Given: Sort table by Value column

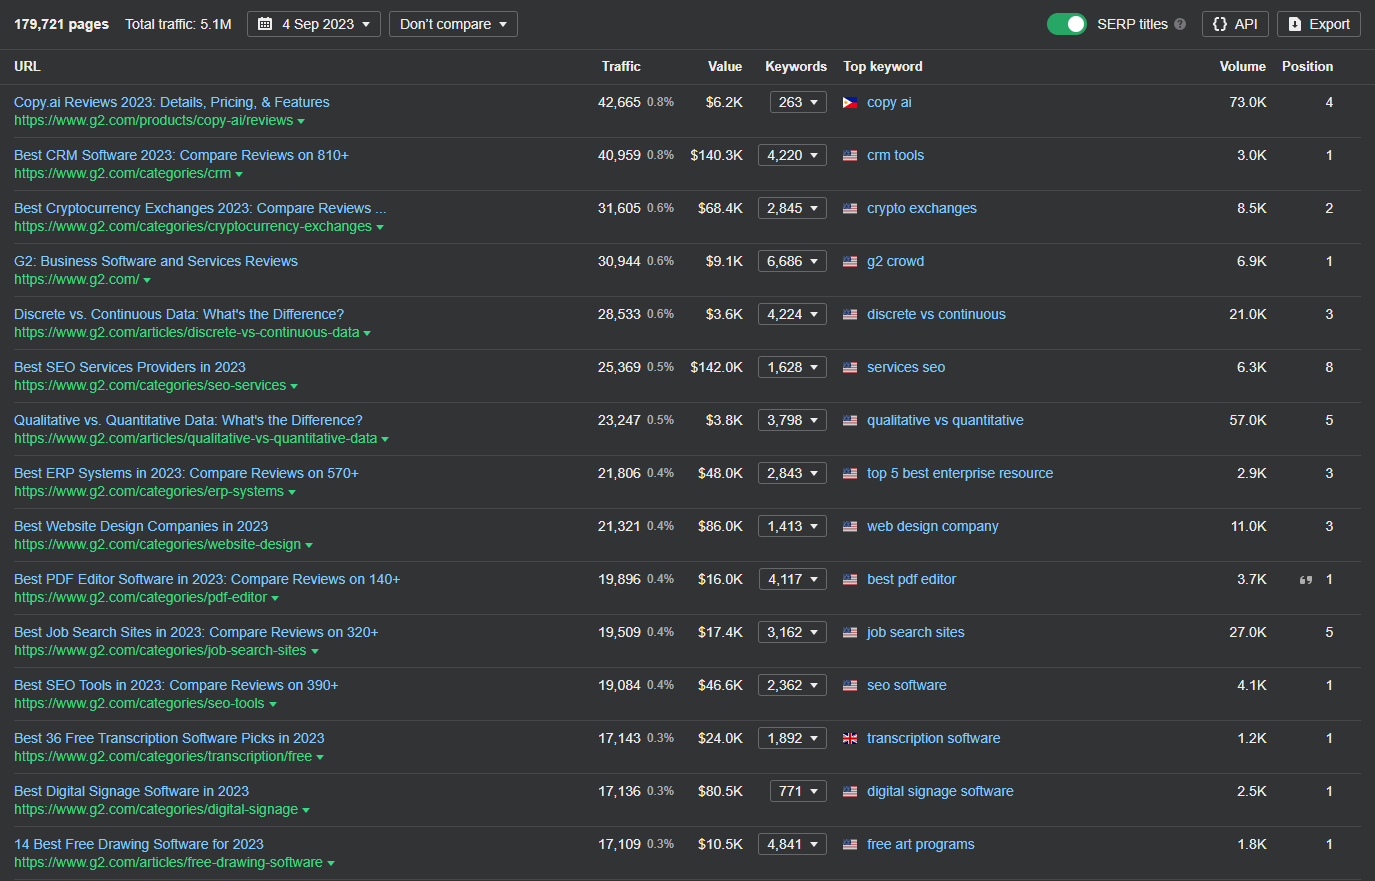Looking at the screenshot, I should tap(725, 66).
